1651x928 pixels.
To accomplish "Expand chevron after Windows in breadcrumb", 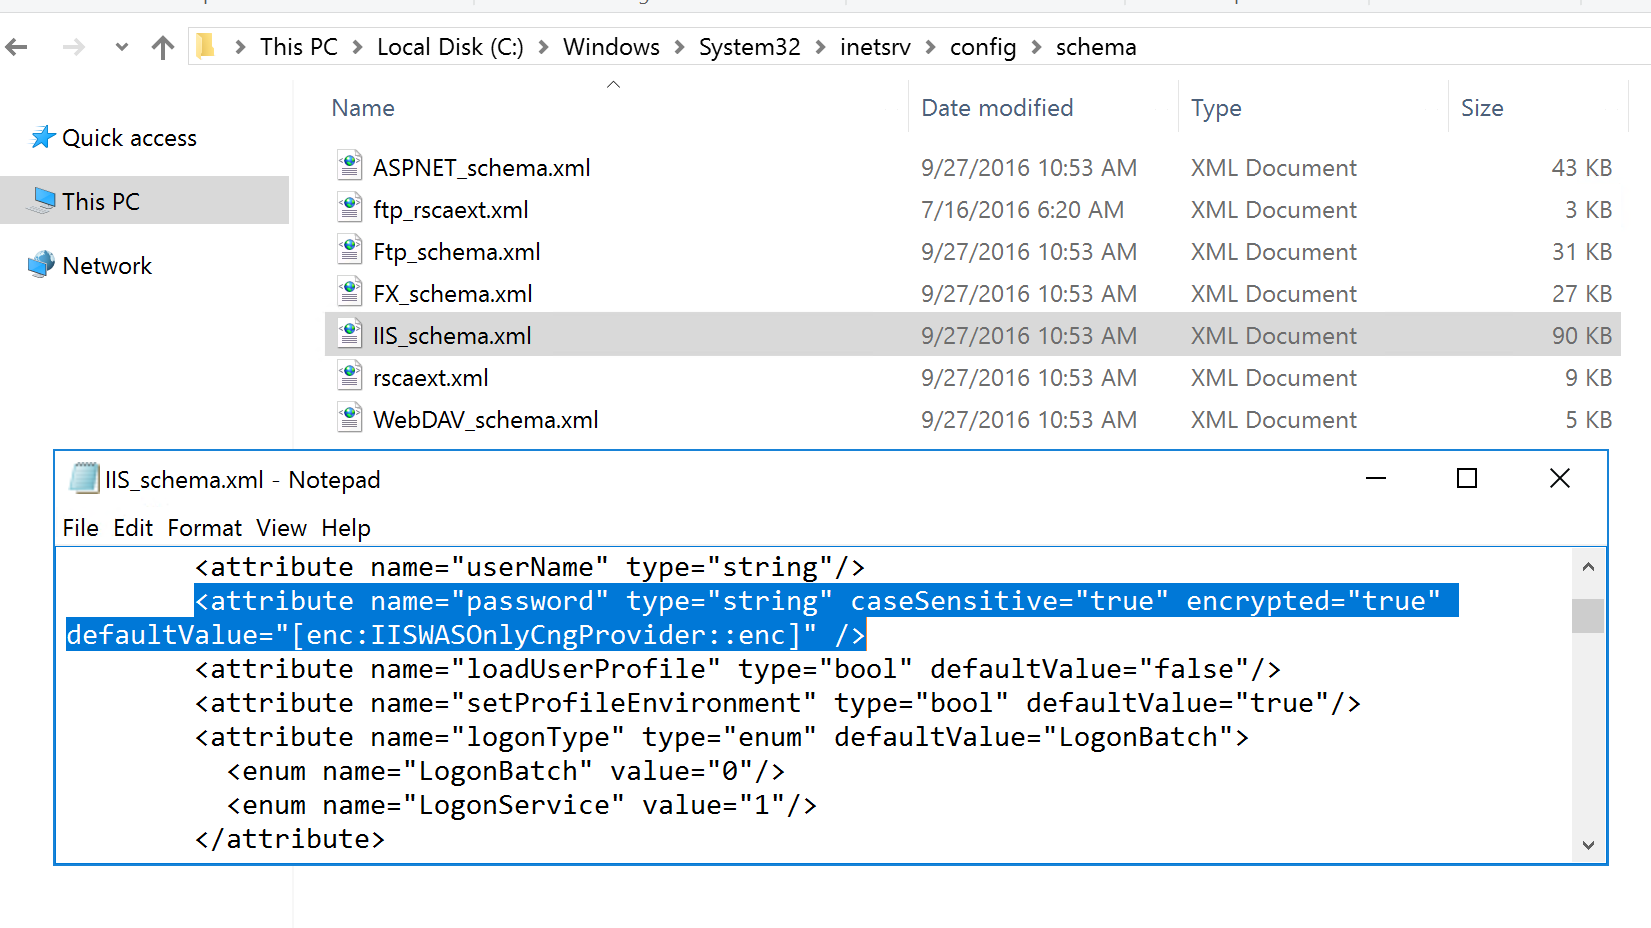I will click(x=679, y=47).
